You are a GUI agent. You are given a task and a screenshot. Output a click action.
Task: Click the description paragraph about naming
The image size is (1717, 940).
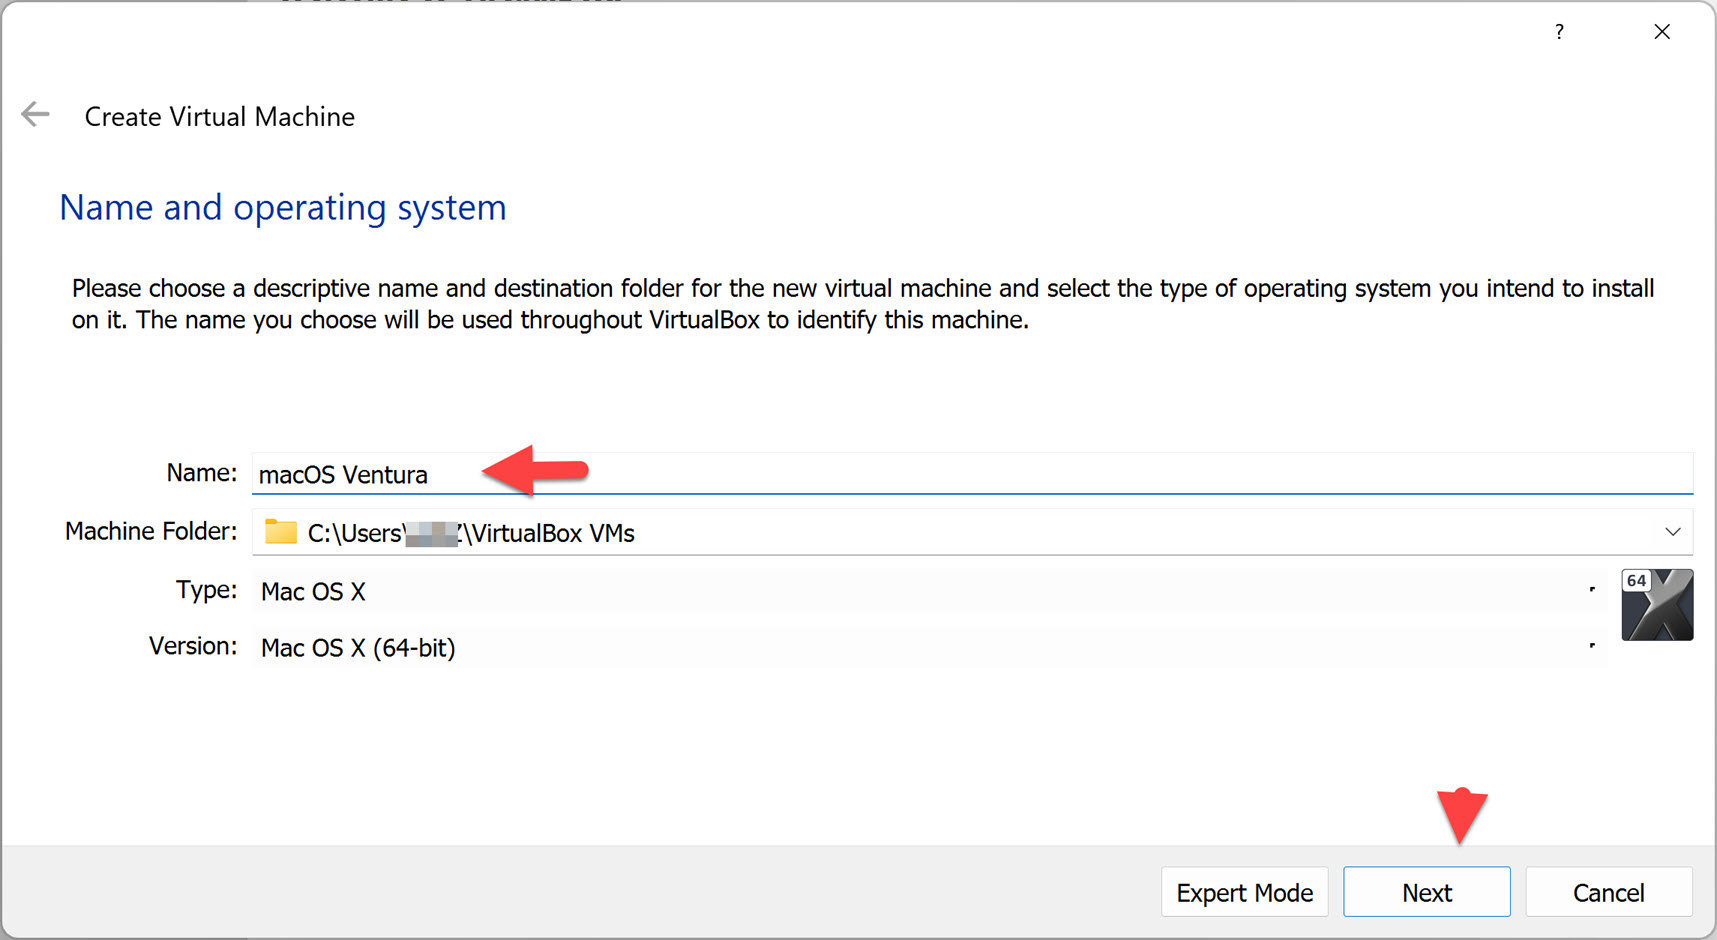tap(860, 303)
